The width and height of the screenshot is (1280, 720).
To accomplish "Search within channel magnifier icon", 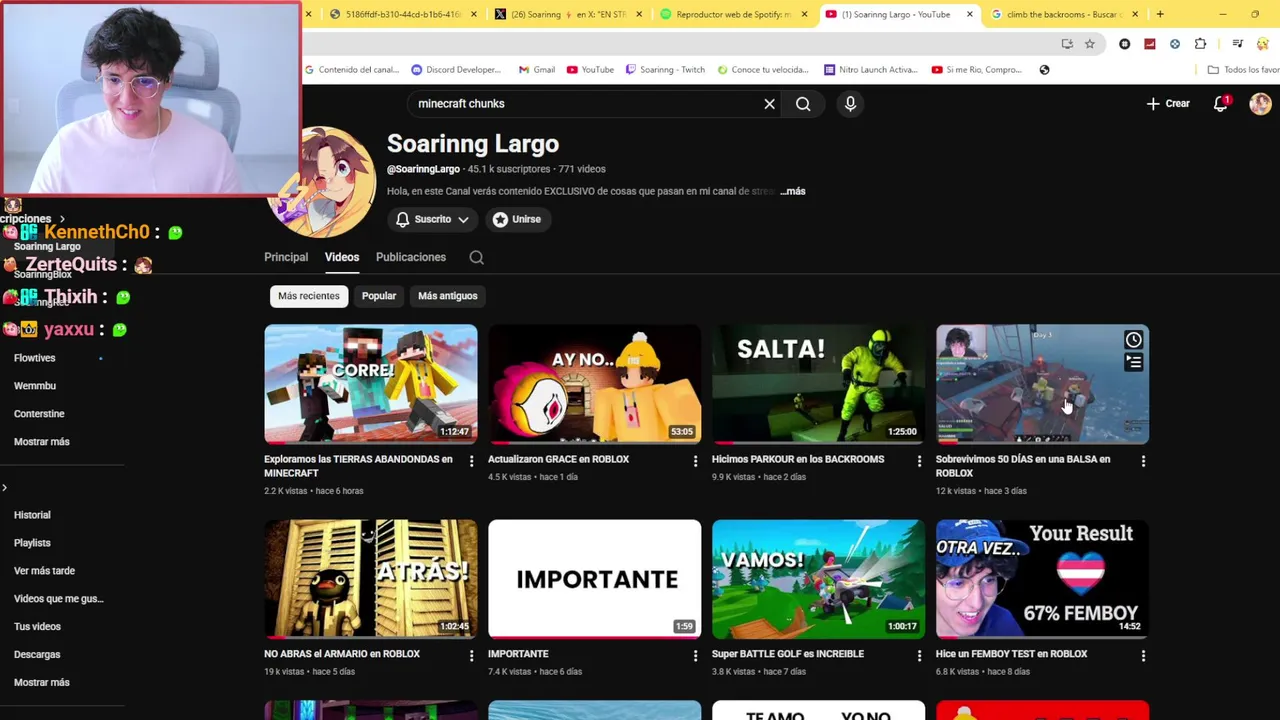I will click(x=477, y=258).
